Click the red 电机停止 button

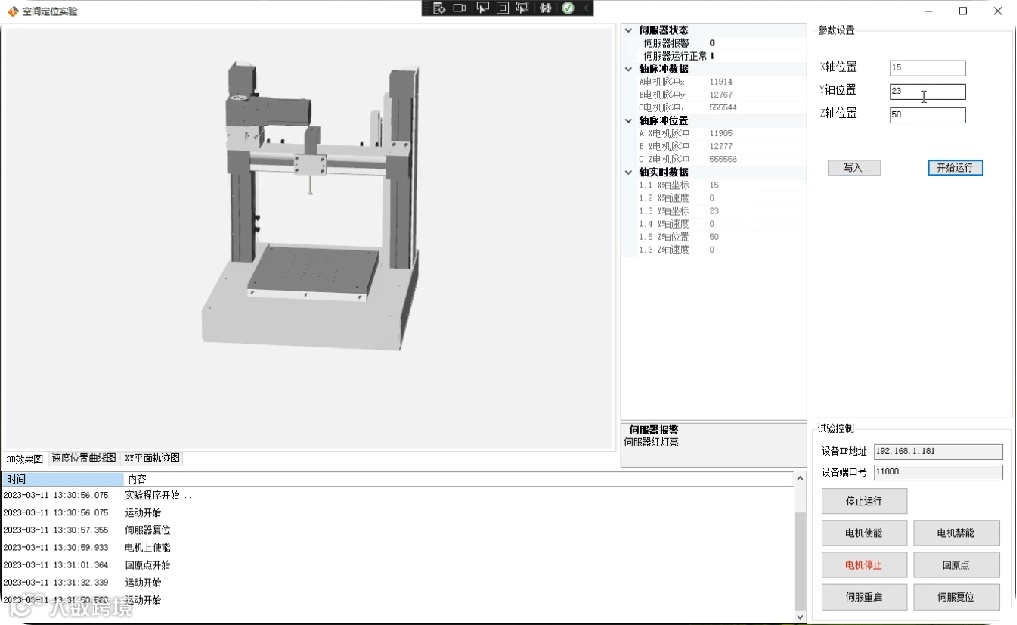[x=864, y=565]
